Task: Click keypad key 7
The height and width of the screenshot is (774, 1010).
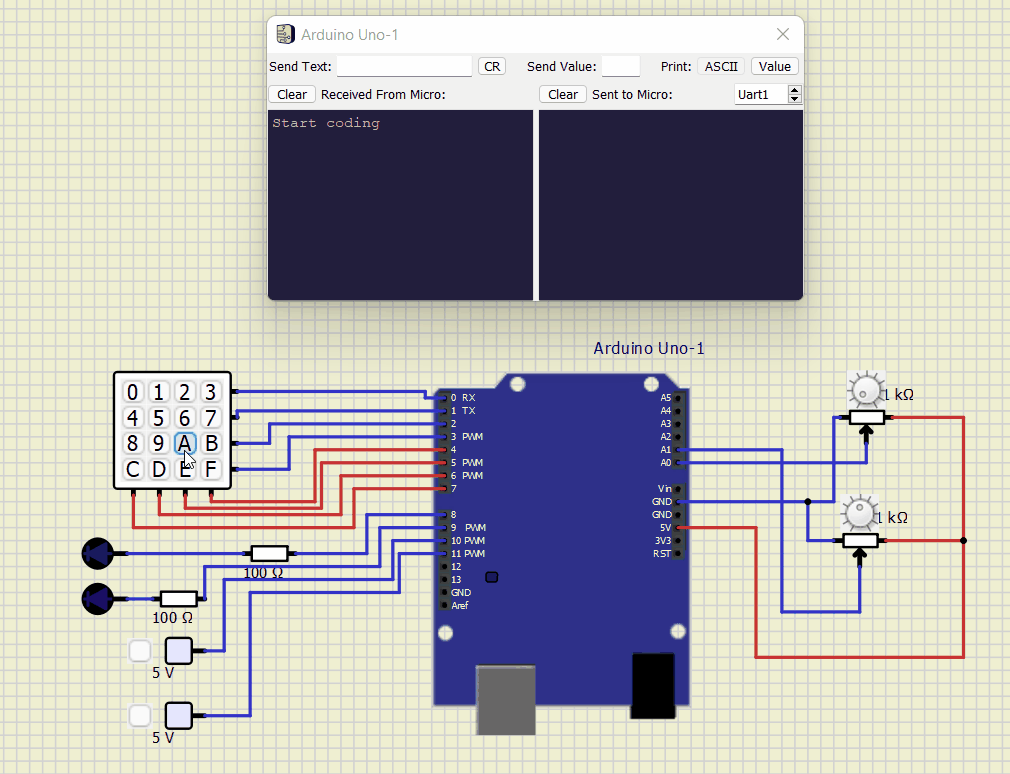Action: (211, 418)
